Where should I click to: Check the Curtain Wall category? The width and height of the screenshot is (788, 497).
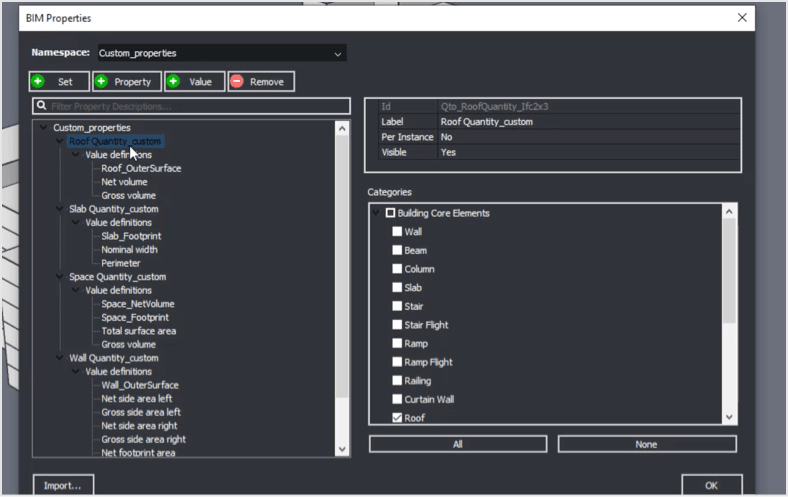[x=397, y=399]
